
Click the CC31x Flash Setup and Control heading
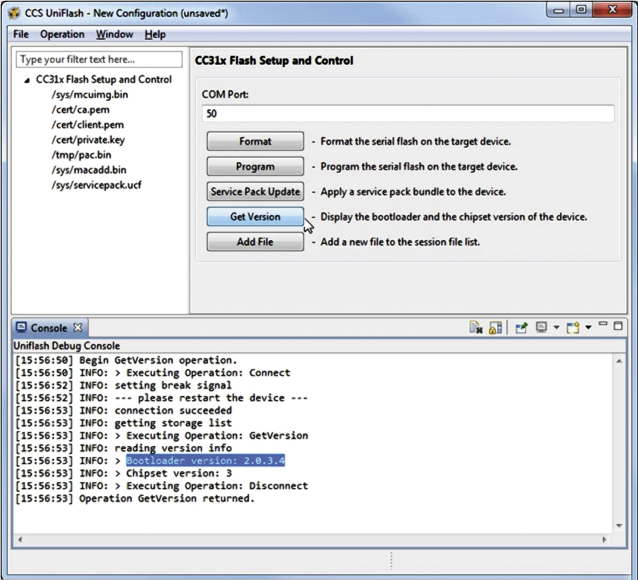274,61
